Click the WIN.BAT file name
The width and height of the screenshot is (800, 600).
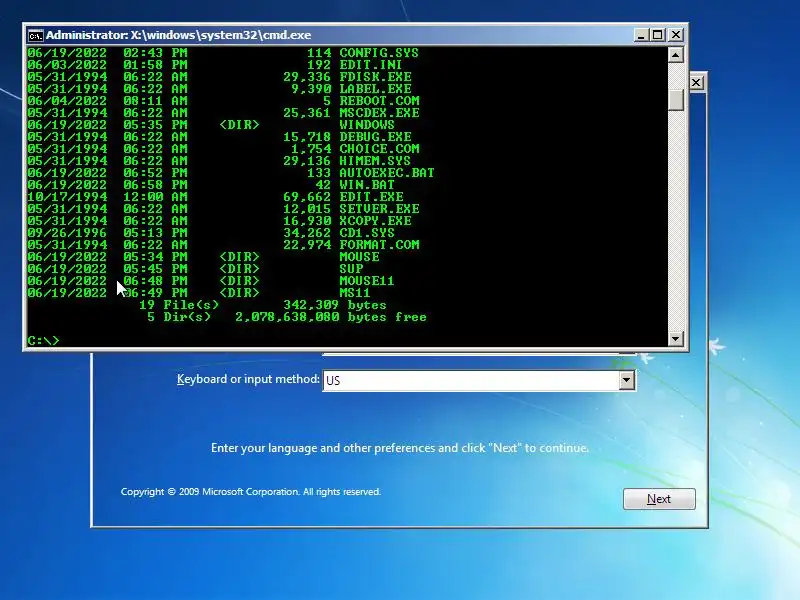[x=367, y=185]
